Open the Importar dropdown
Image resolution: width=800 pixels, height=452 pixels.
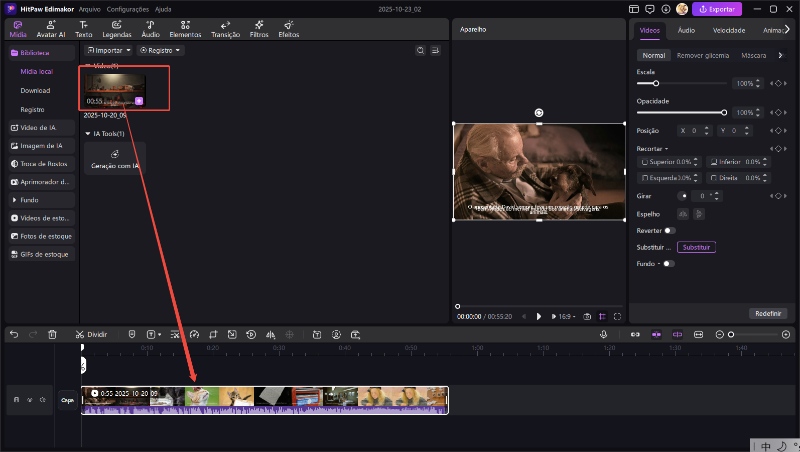pos(109,49)
